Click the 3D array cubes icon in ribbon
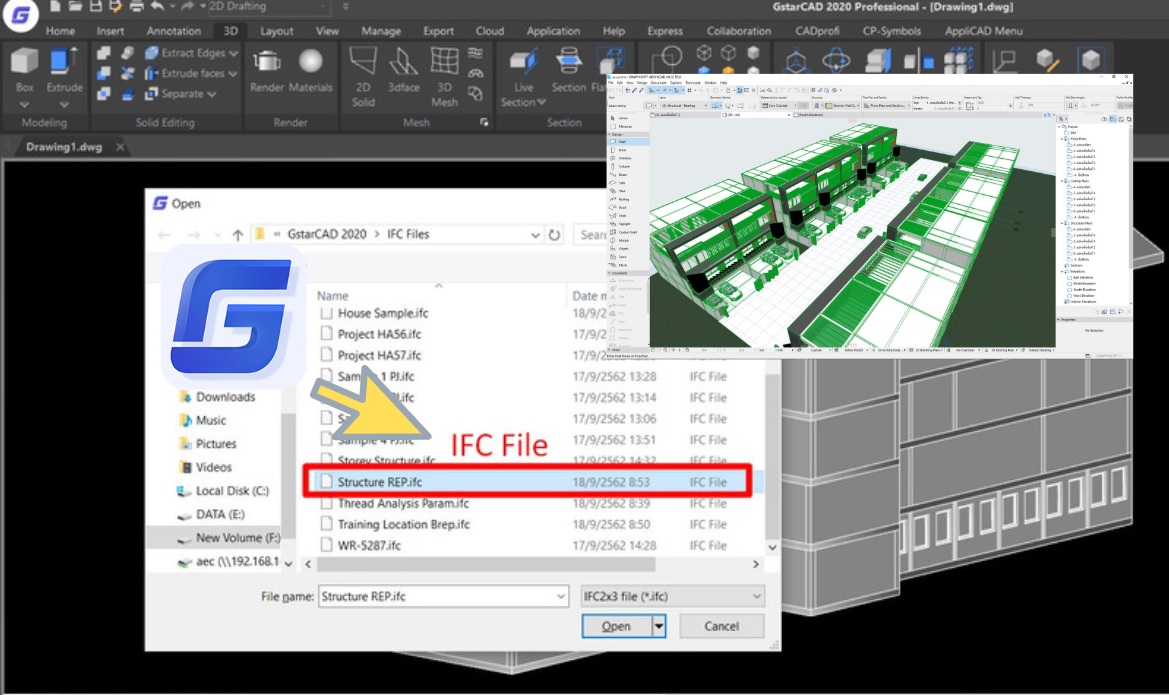The height and width of the screenshot is (695, 1169). pyautogui.click(x=958, y=61)
